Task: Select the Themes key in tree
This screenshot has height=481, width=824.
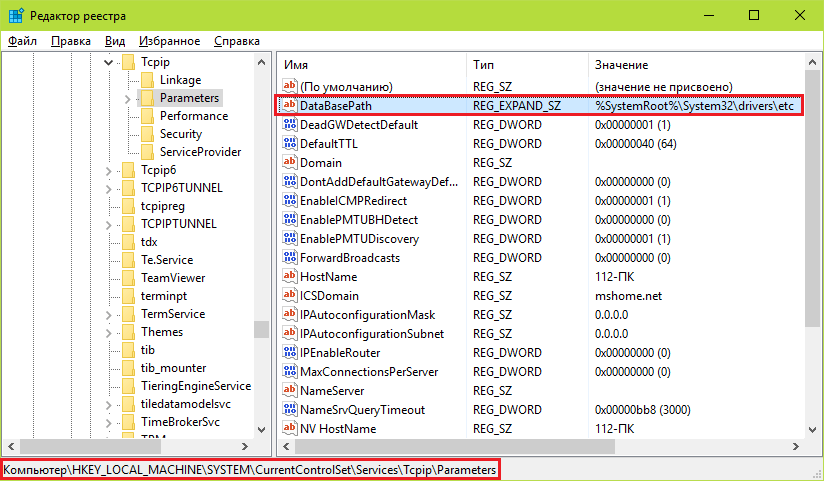Action: pos(161,332)
